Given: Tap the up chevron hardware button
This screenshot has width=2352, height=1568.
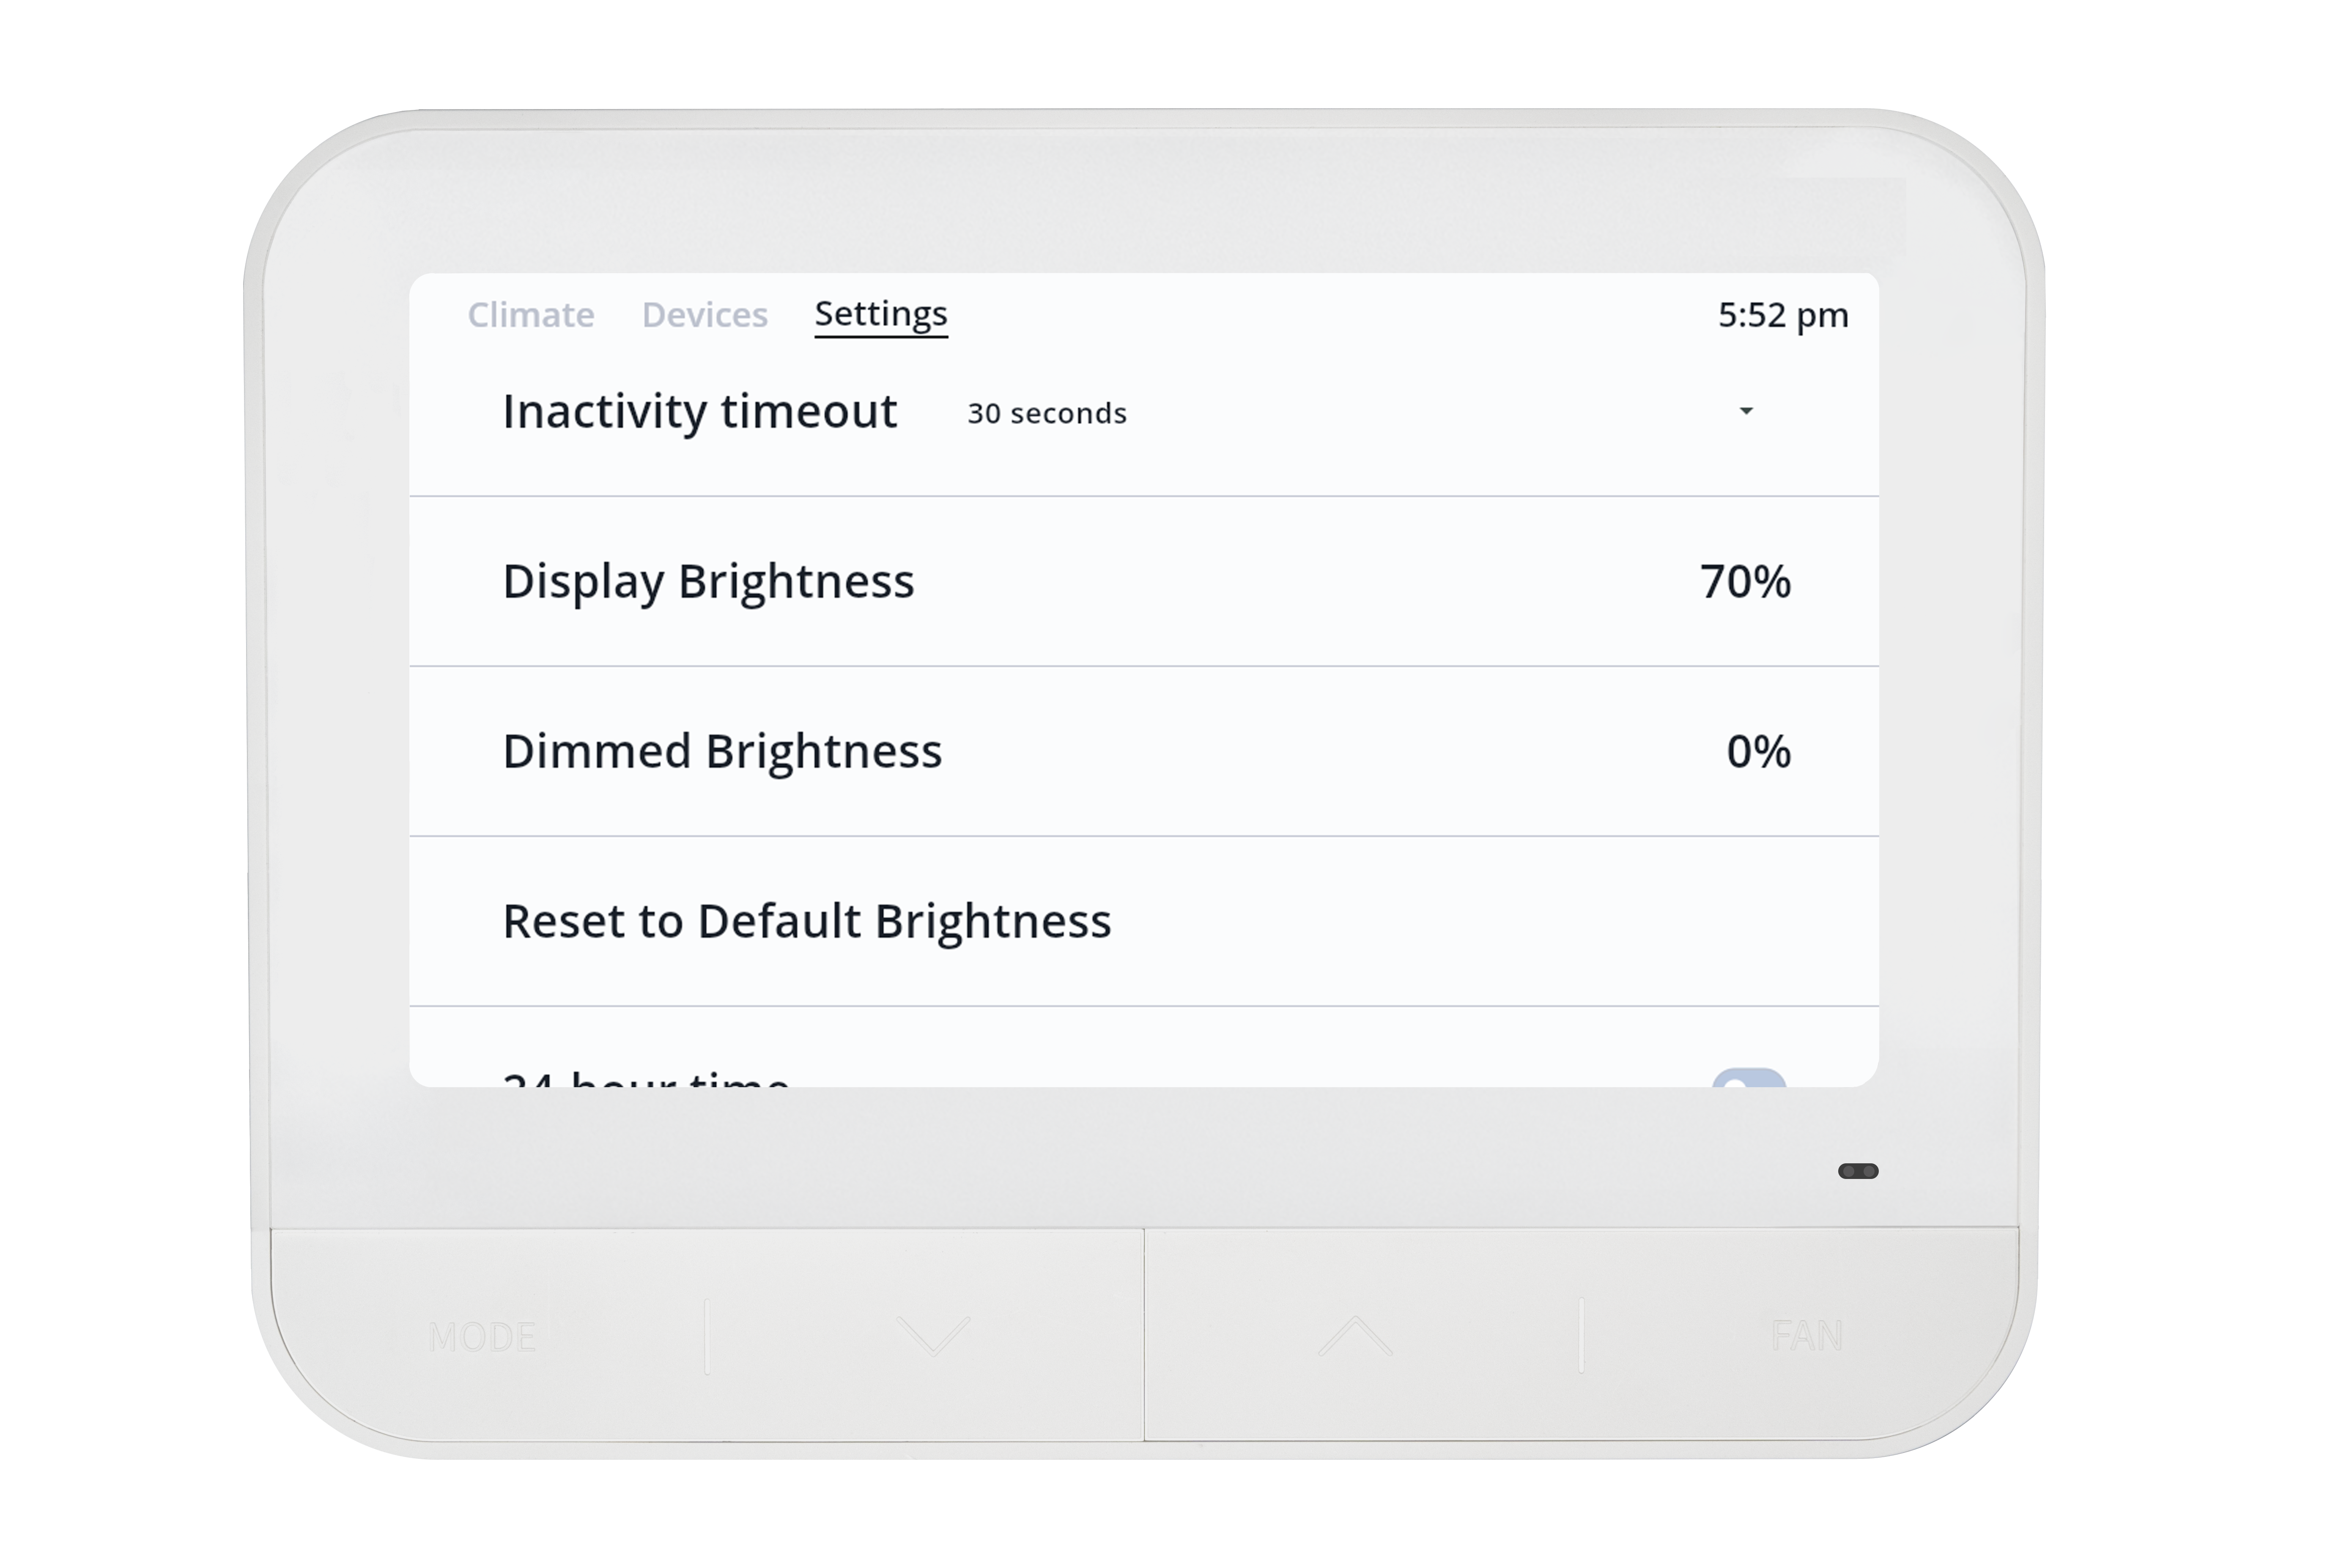Looking at the screenshot, I should point(1355,1335).
